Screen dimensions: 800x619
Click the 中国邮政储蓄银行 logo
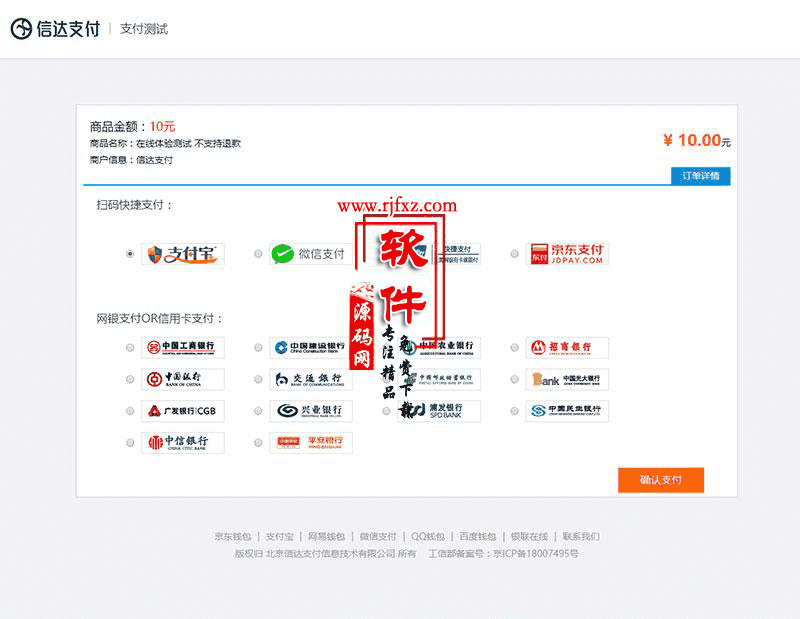click(439, 380)
